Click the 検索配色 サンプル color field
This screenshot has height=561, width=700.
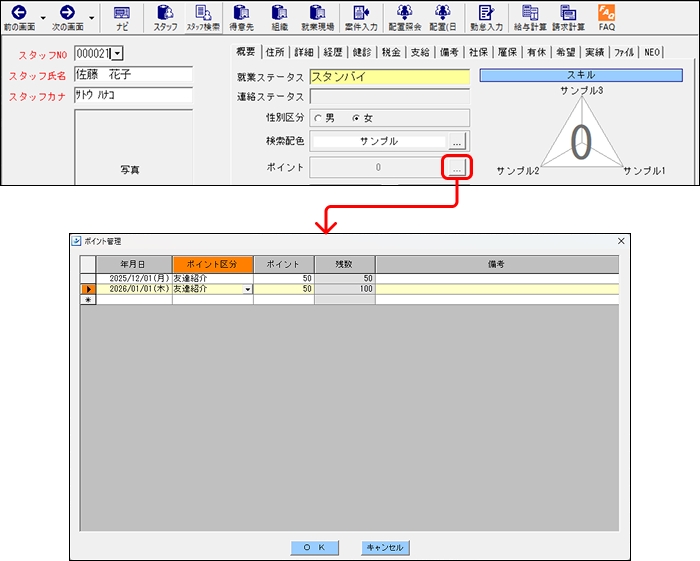(x=379, y=141)
